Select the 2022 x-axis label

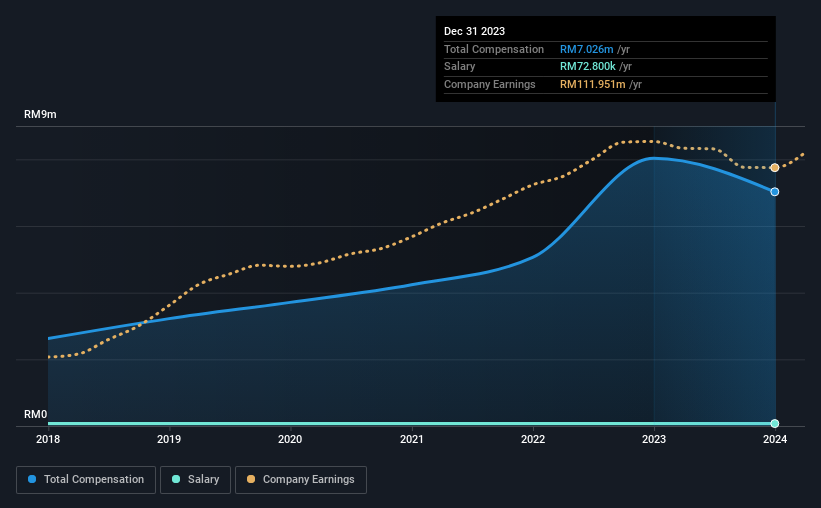[x=532, y=439]
